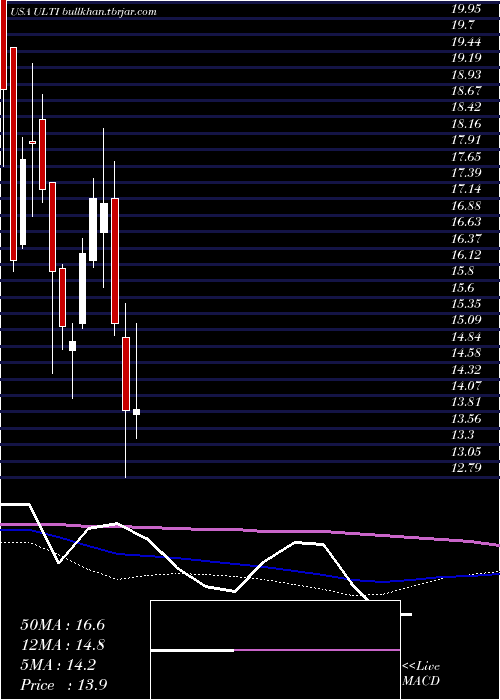Select the 15.09 price axis label

(x=466, y=321)
